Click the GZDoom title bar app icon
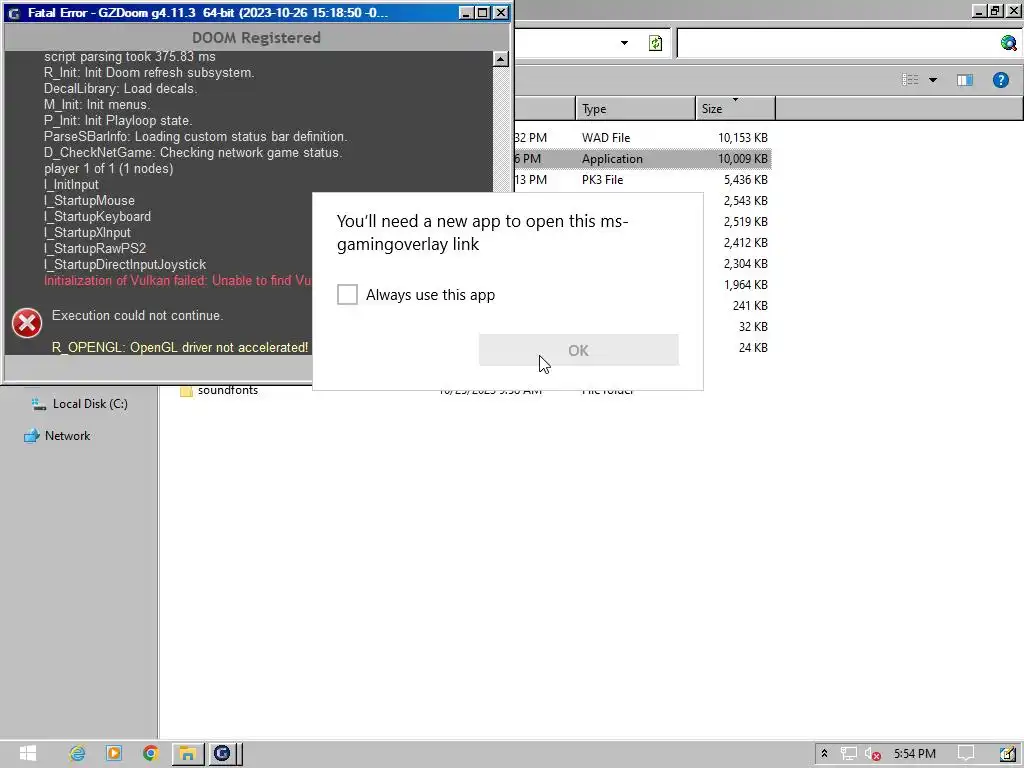 pyautogui.click(x=14, y=13)
